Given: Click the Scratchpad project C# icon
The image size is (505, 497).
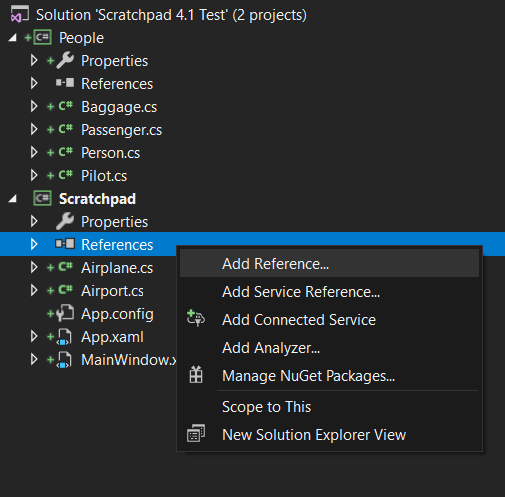Looking at the screenshot, I should [42, 198].
